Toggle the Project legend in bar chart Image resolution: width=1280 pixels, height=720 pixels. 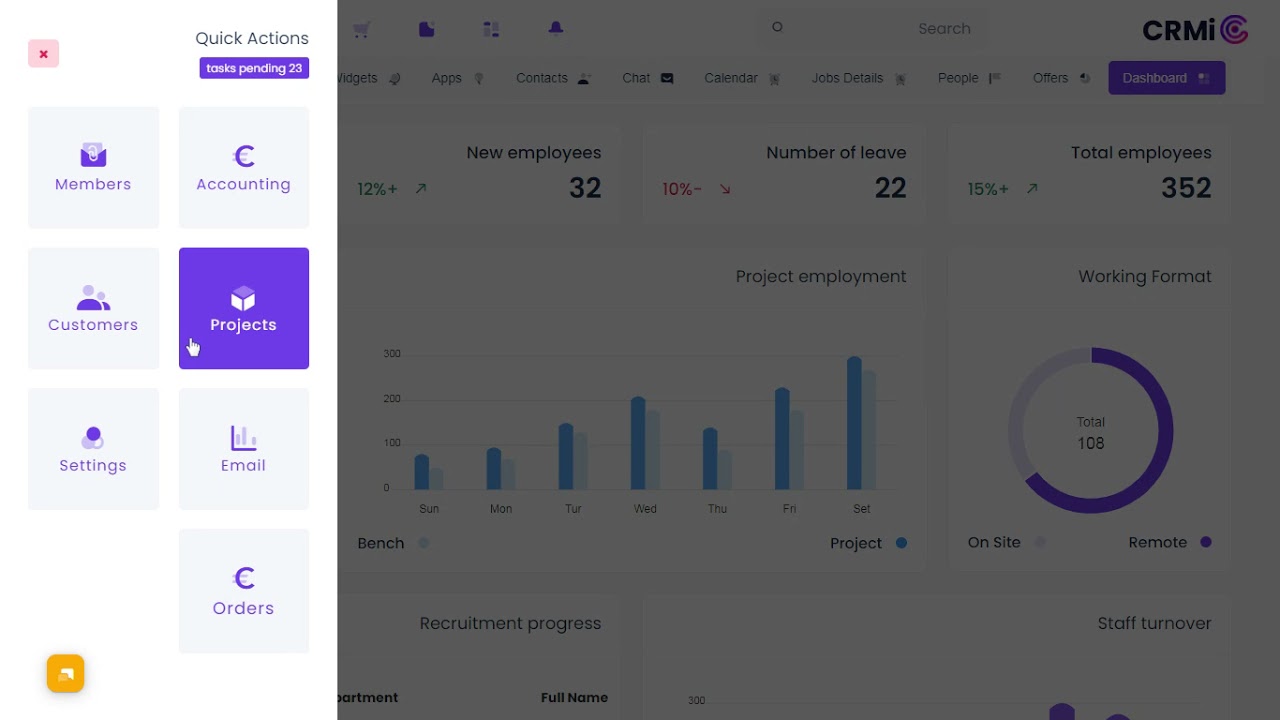tap(868, 543)
